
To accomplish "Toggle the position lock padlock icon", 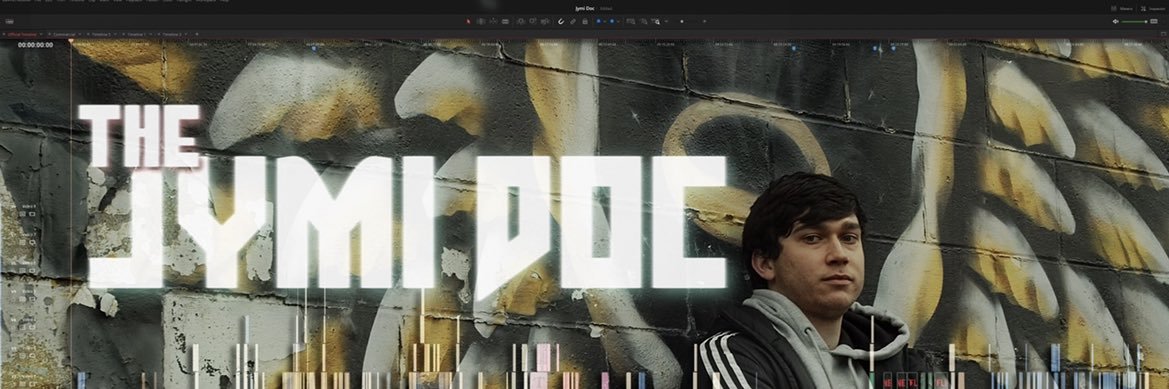I will pos(584,21).
